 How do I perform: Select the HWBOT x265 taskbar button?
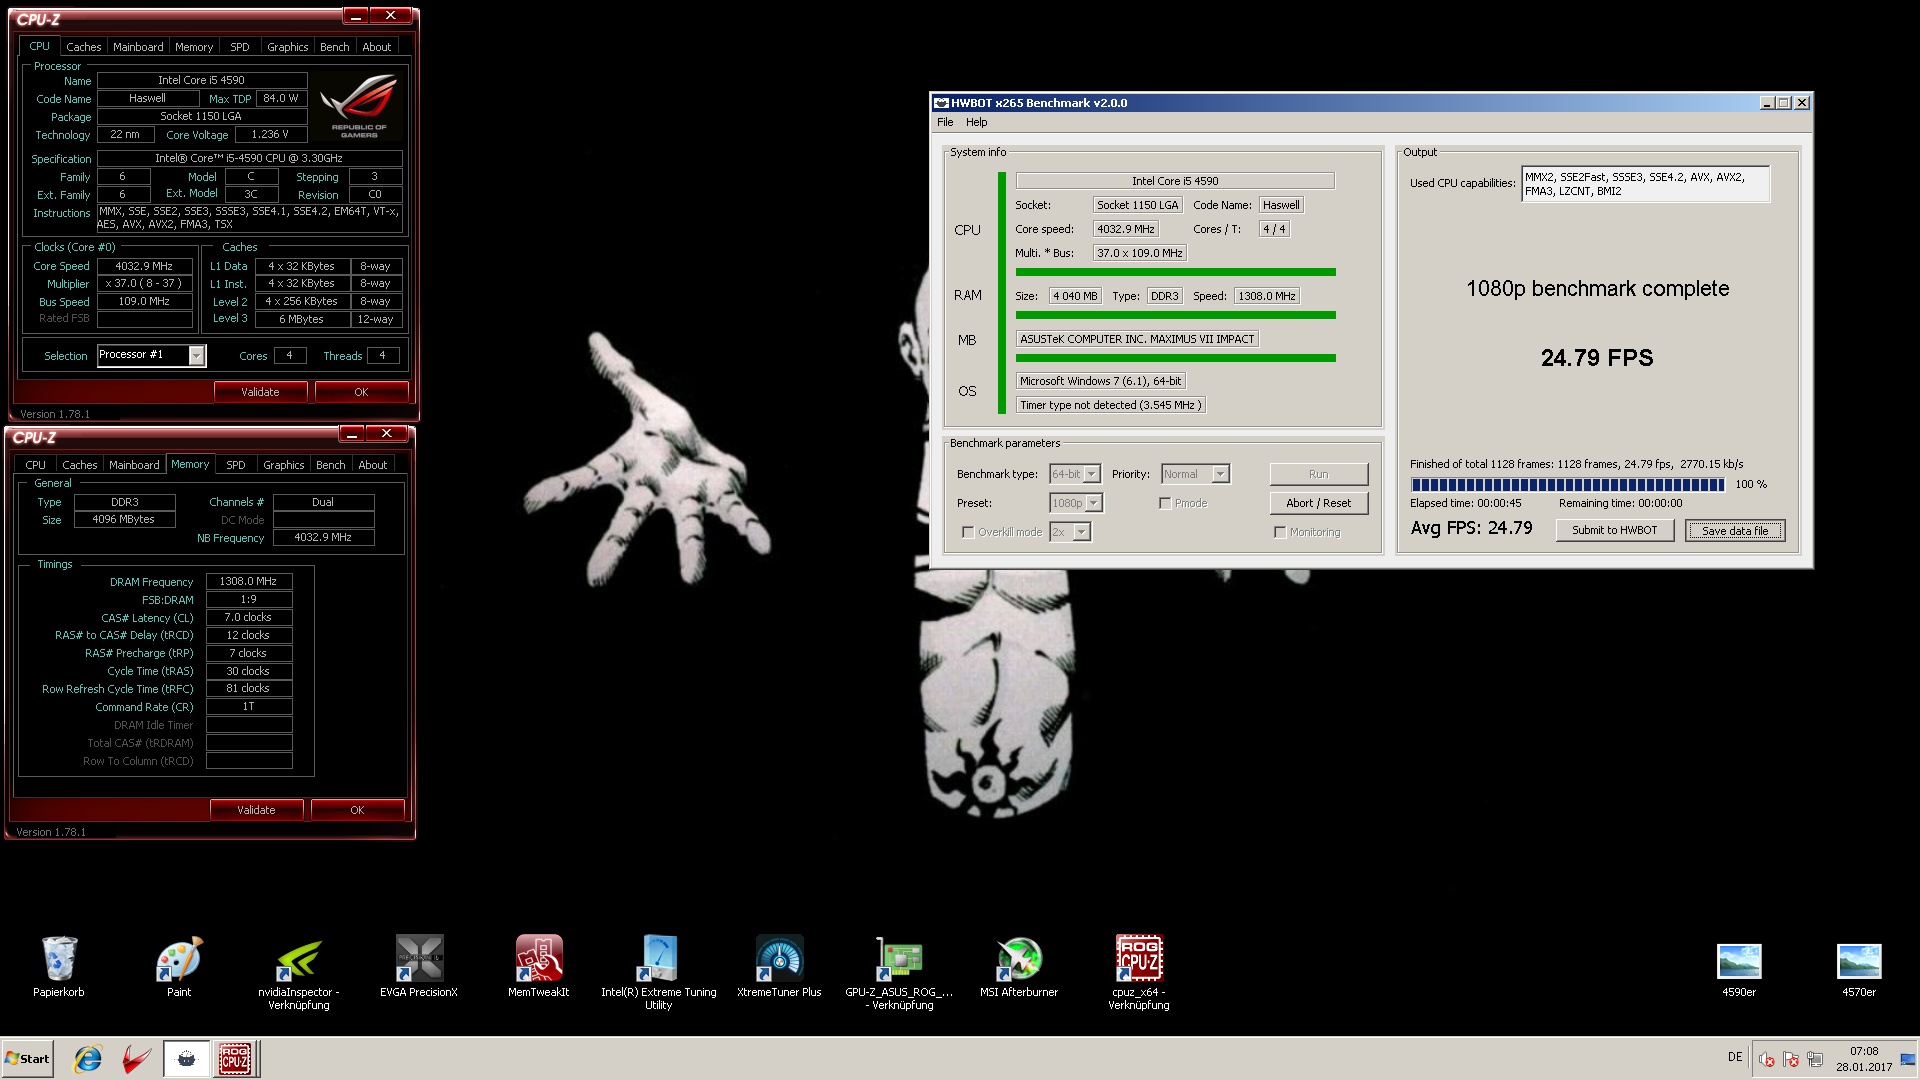point(186,1059)
